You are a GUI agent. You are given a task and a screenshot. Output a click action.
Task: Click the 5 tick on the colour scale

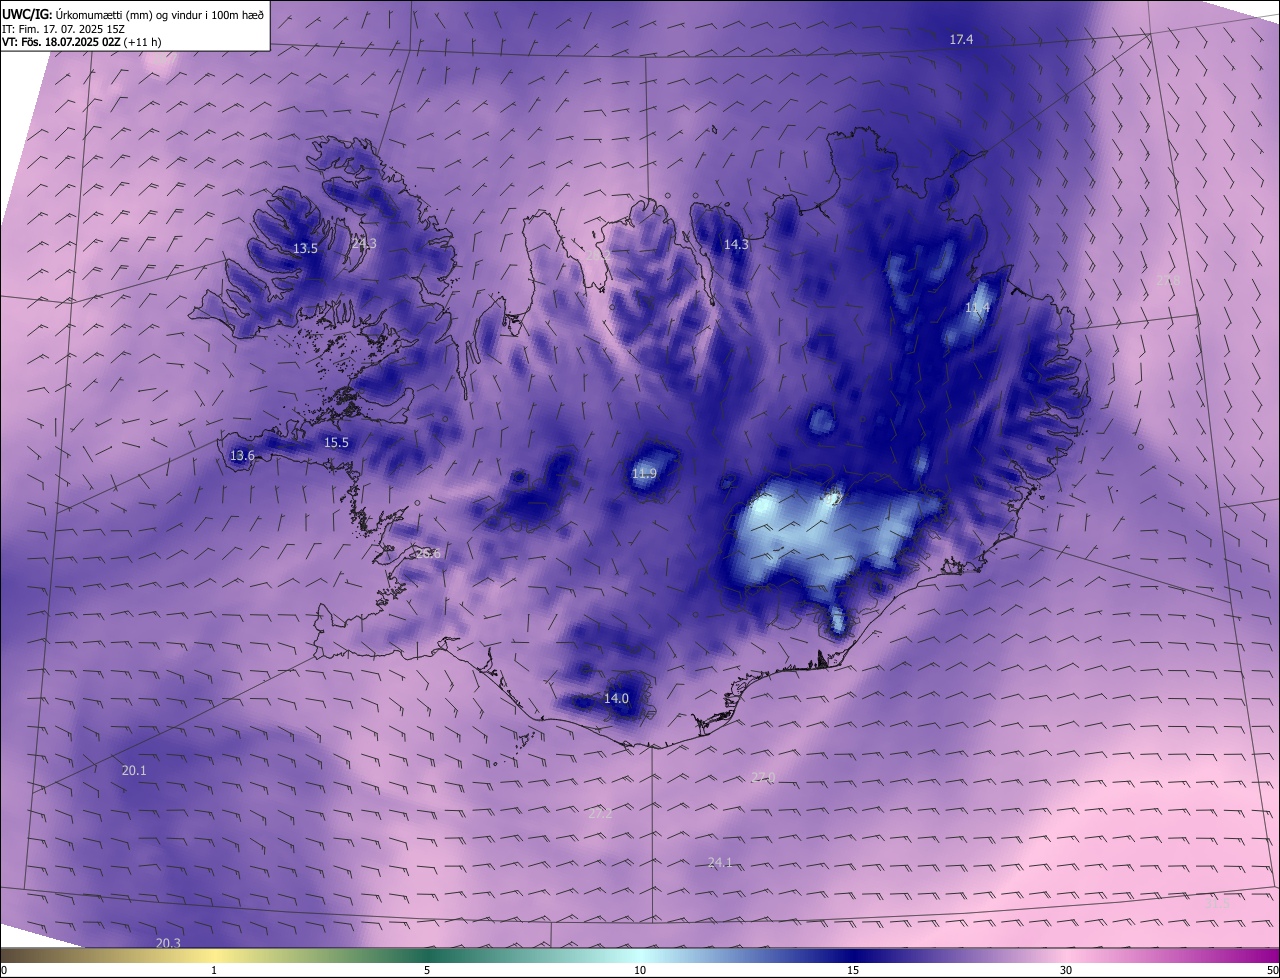(427, 970)
